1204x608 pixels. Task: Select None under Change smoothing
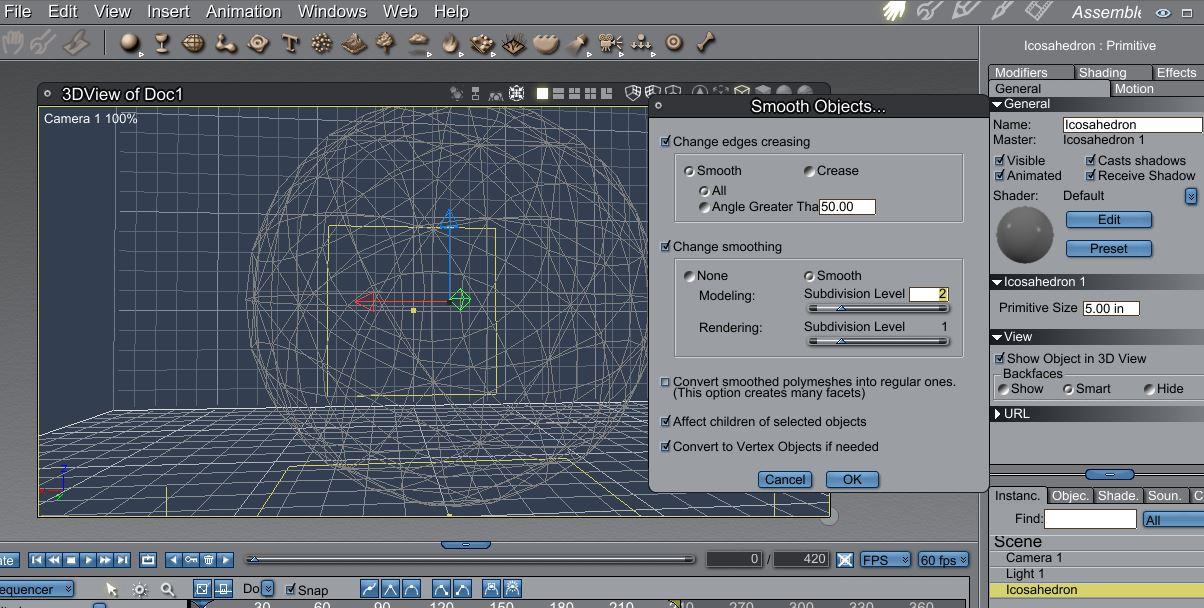tap(689, 276)
